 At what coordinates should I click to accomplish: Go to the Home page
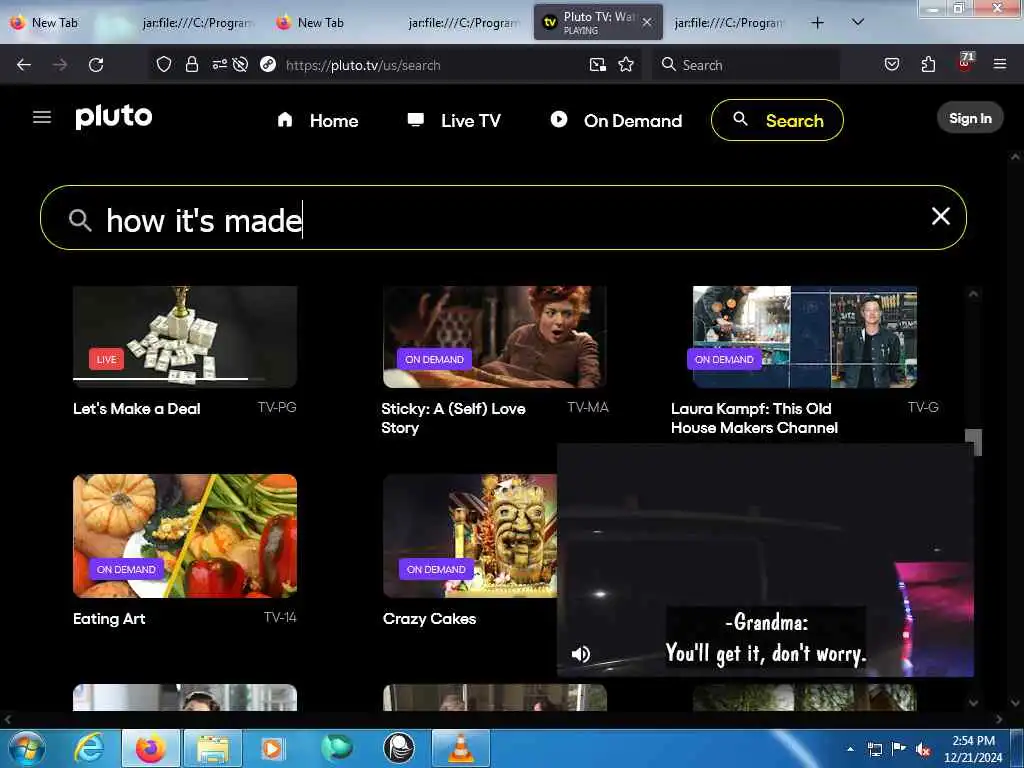tap(318, 120)
